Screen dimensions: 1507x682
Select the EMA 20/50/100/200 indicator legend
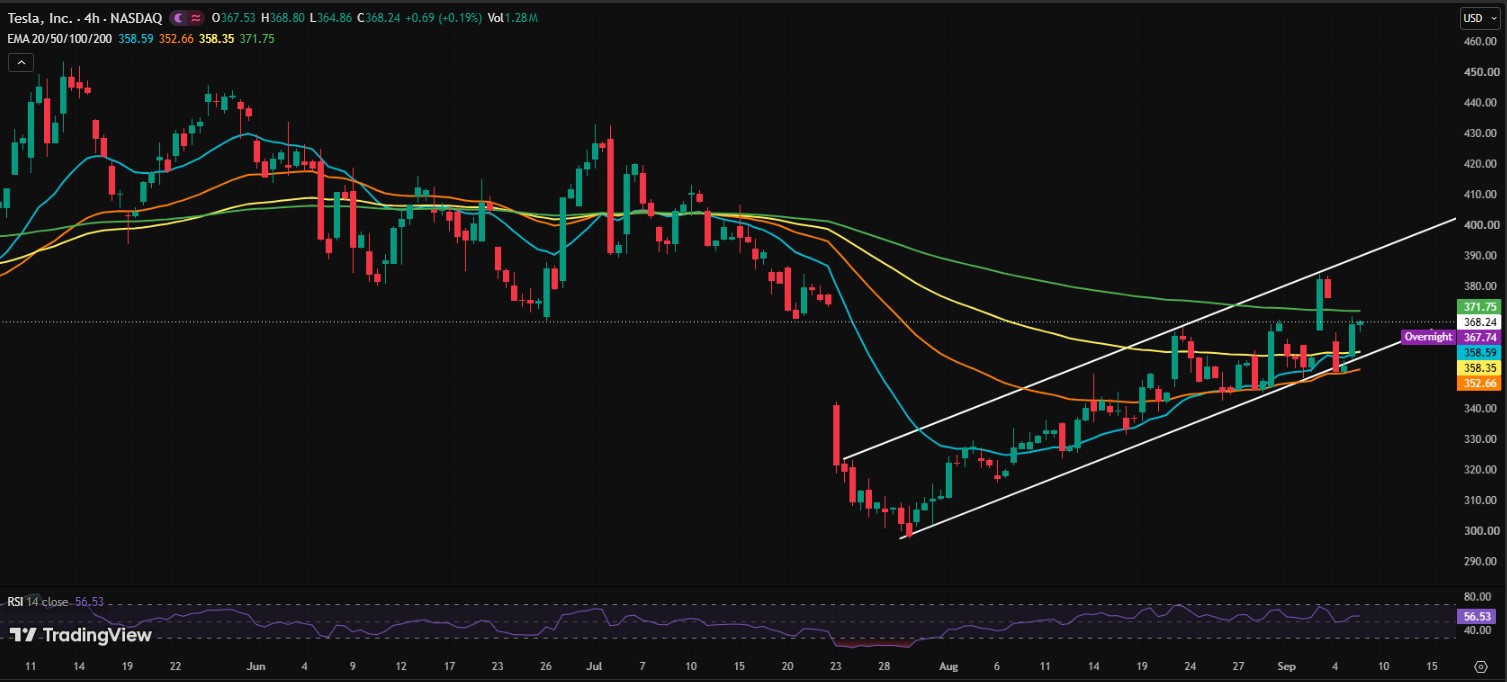(x=61, y=38)
